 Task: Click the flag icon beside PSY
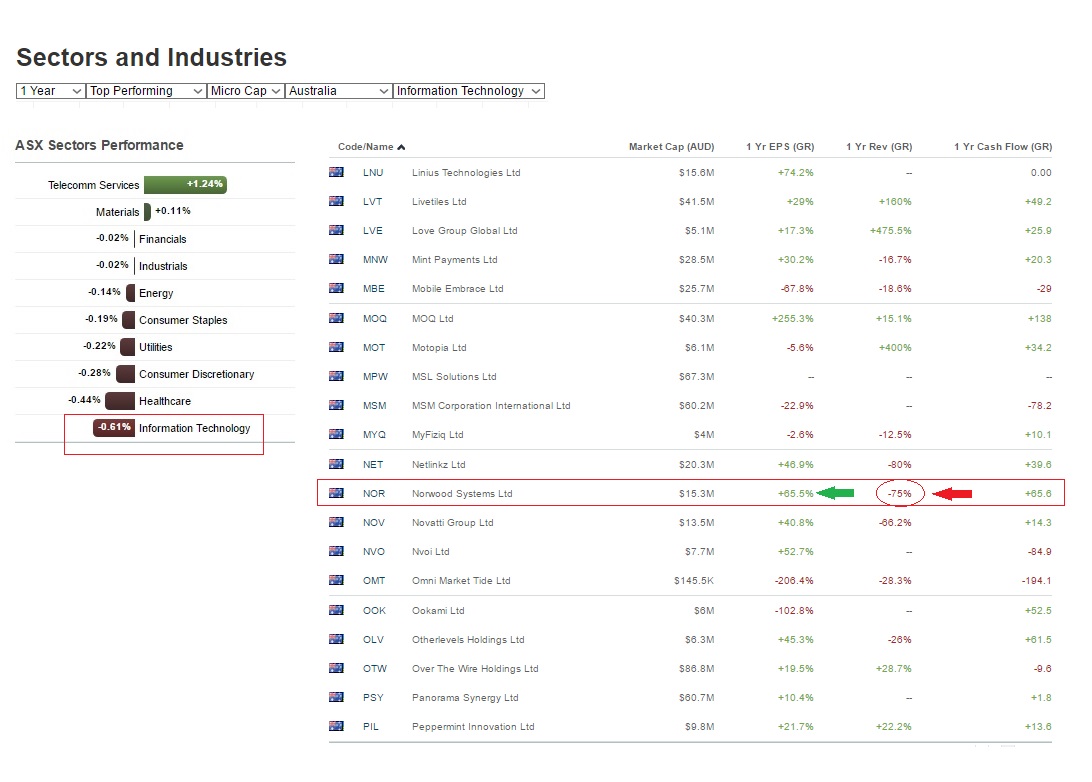pyautogui.click(x=336, y=697)
